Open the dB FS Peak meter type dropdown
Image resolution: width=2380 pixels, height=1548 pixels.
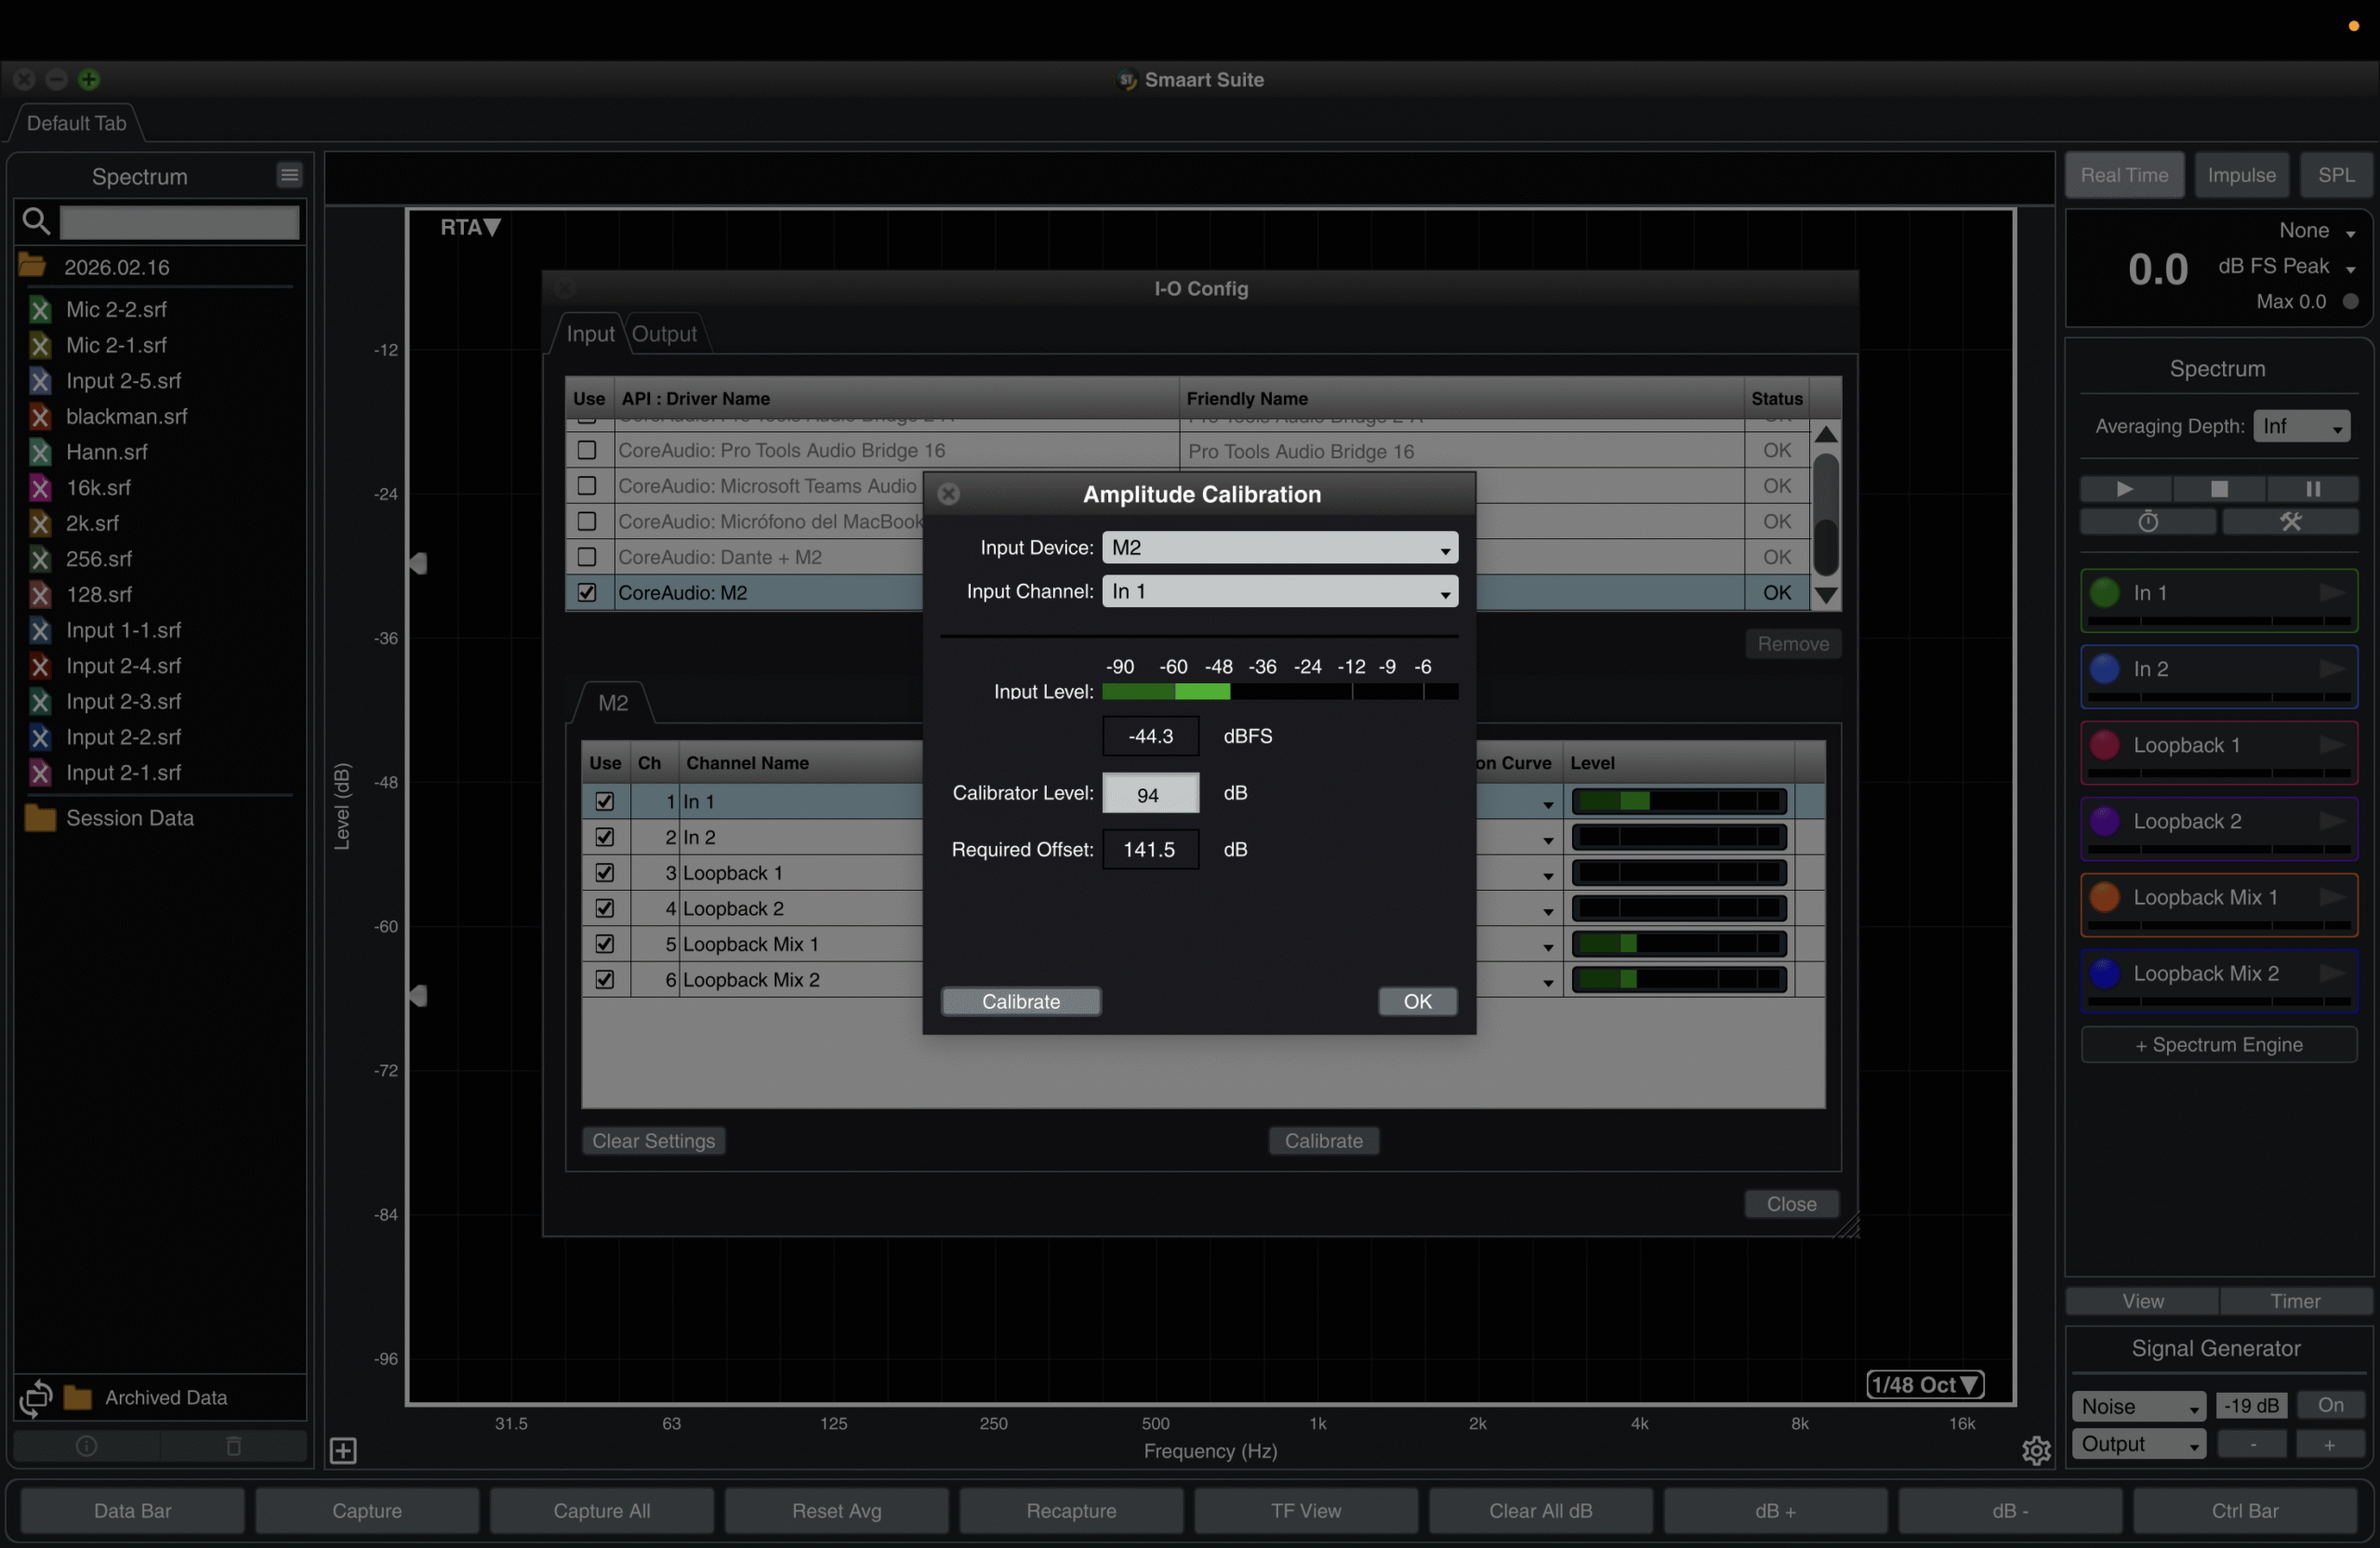[x=2287, y=267]
